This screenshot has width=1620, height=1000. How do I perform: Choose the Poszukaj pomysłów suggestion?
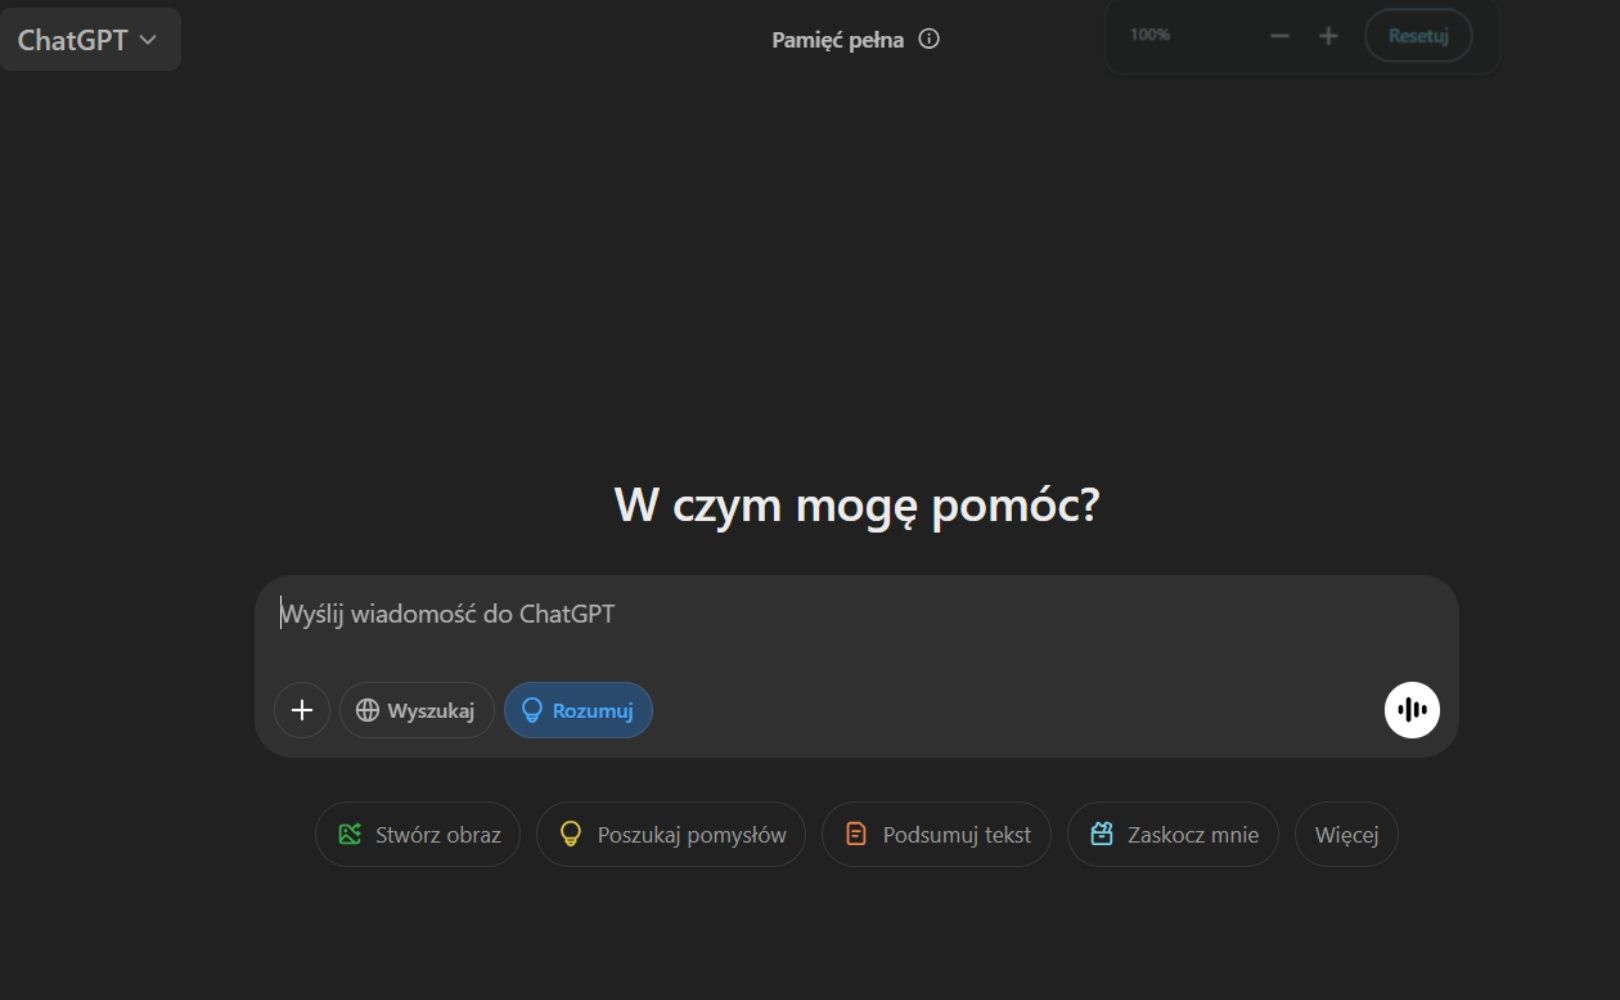(671, 834)
